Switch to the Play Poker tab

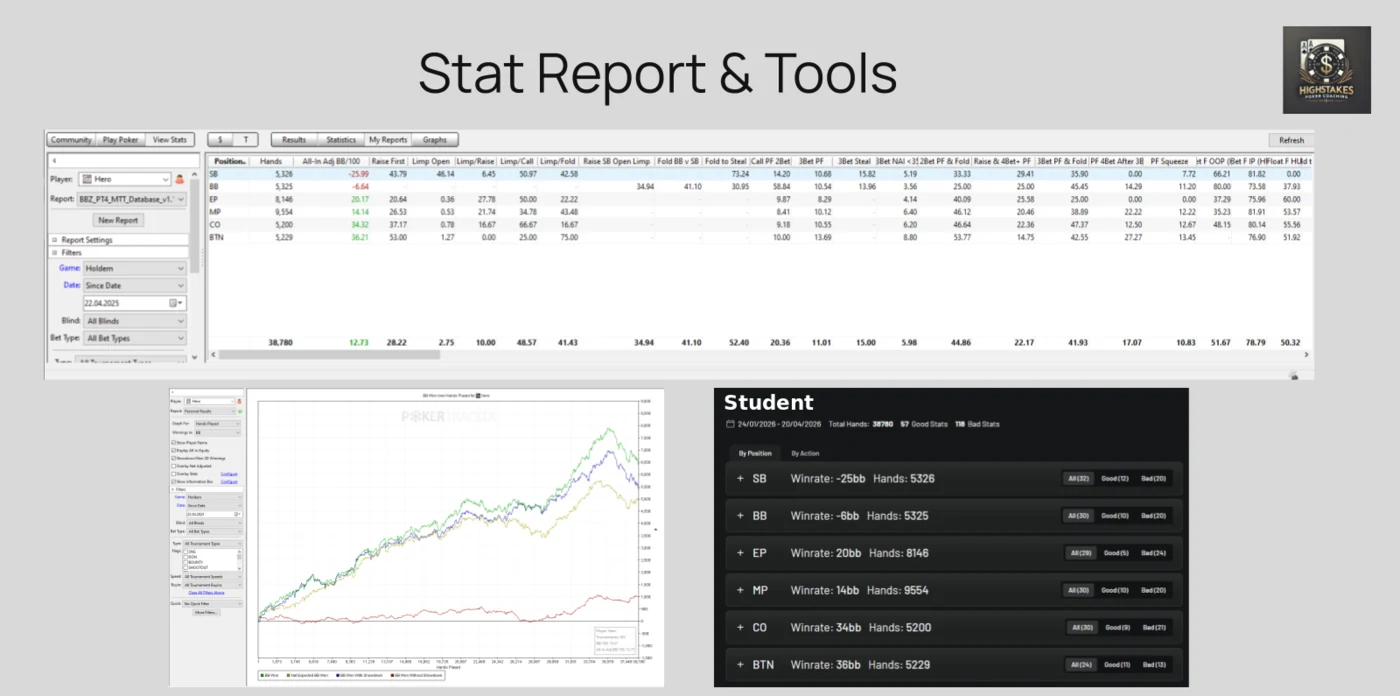pos(121,140)
